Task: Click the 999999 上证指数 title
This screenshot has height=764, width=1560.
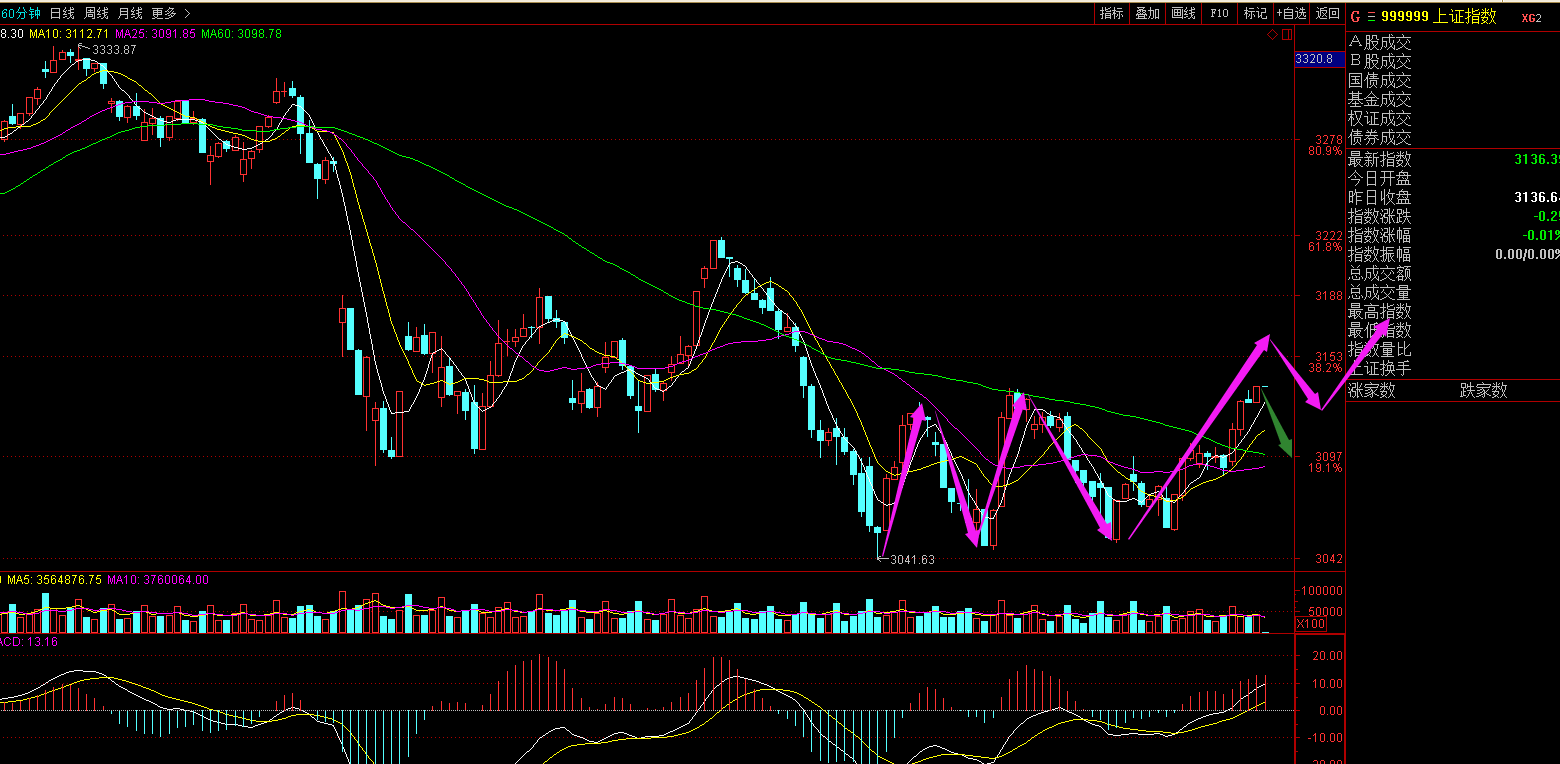Action: click(x=1439, y=16)
